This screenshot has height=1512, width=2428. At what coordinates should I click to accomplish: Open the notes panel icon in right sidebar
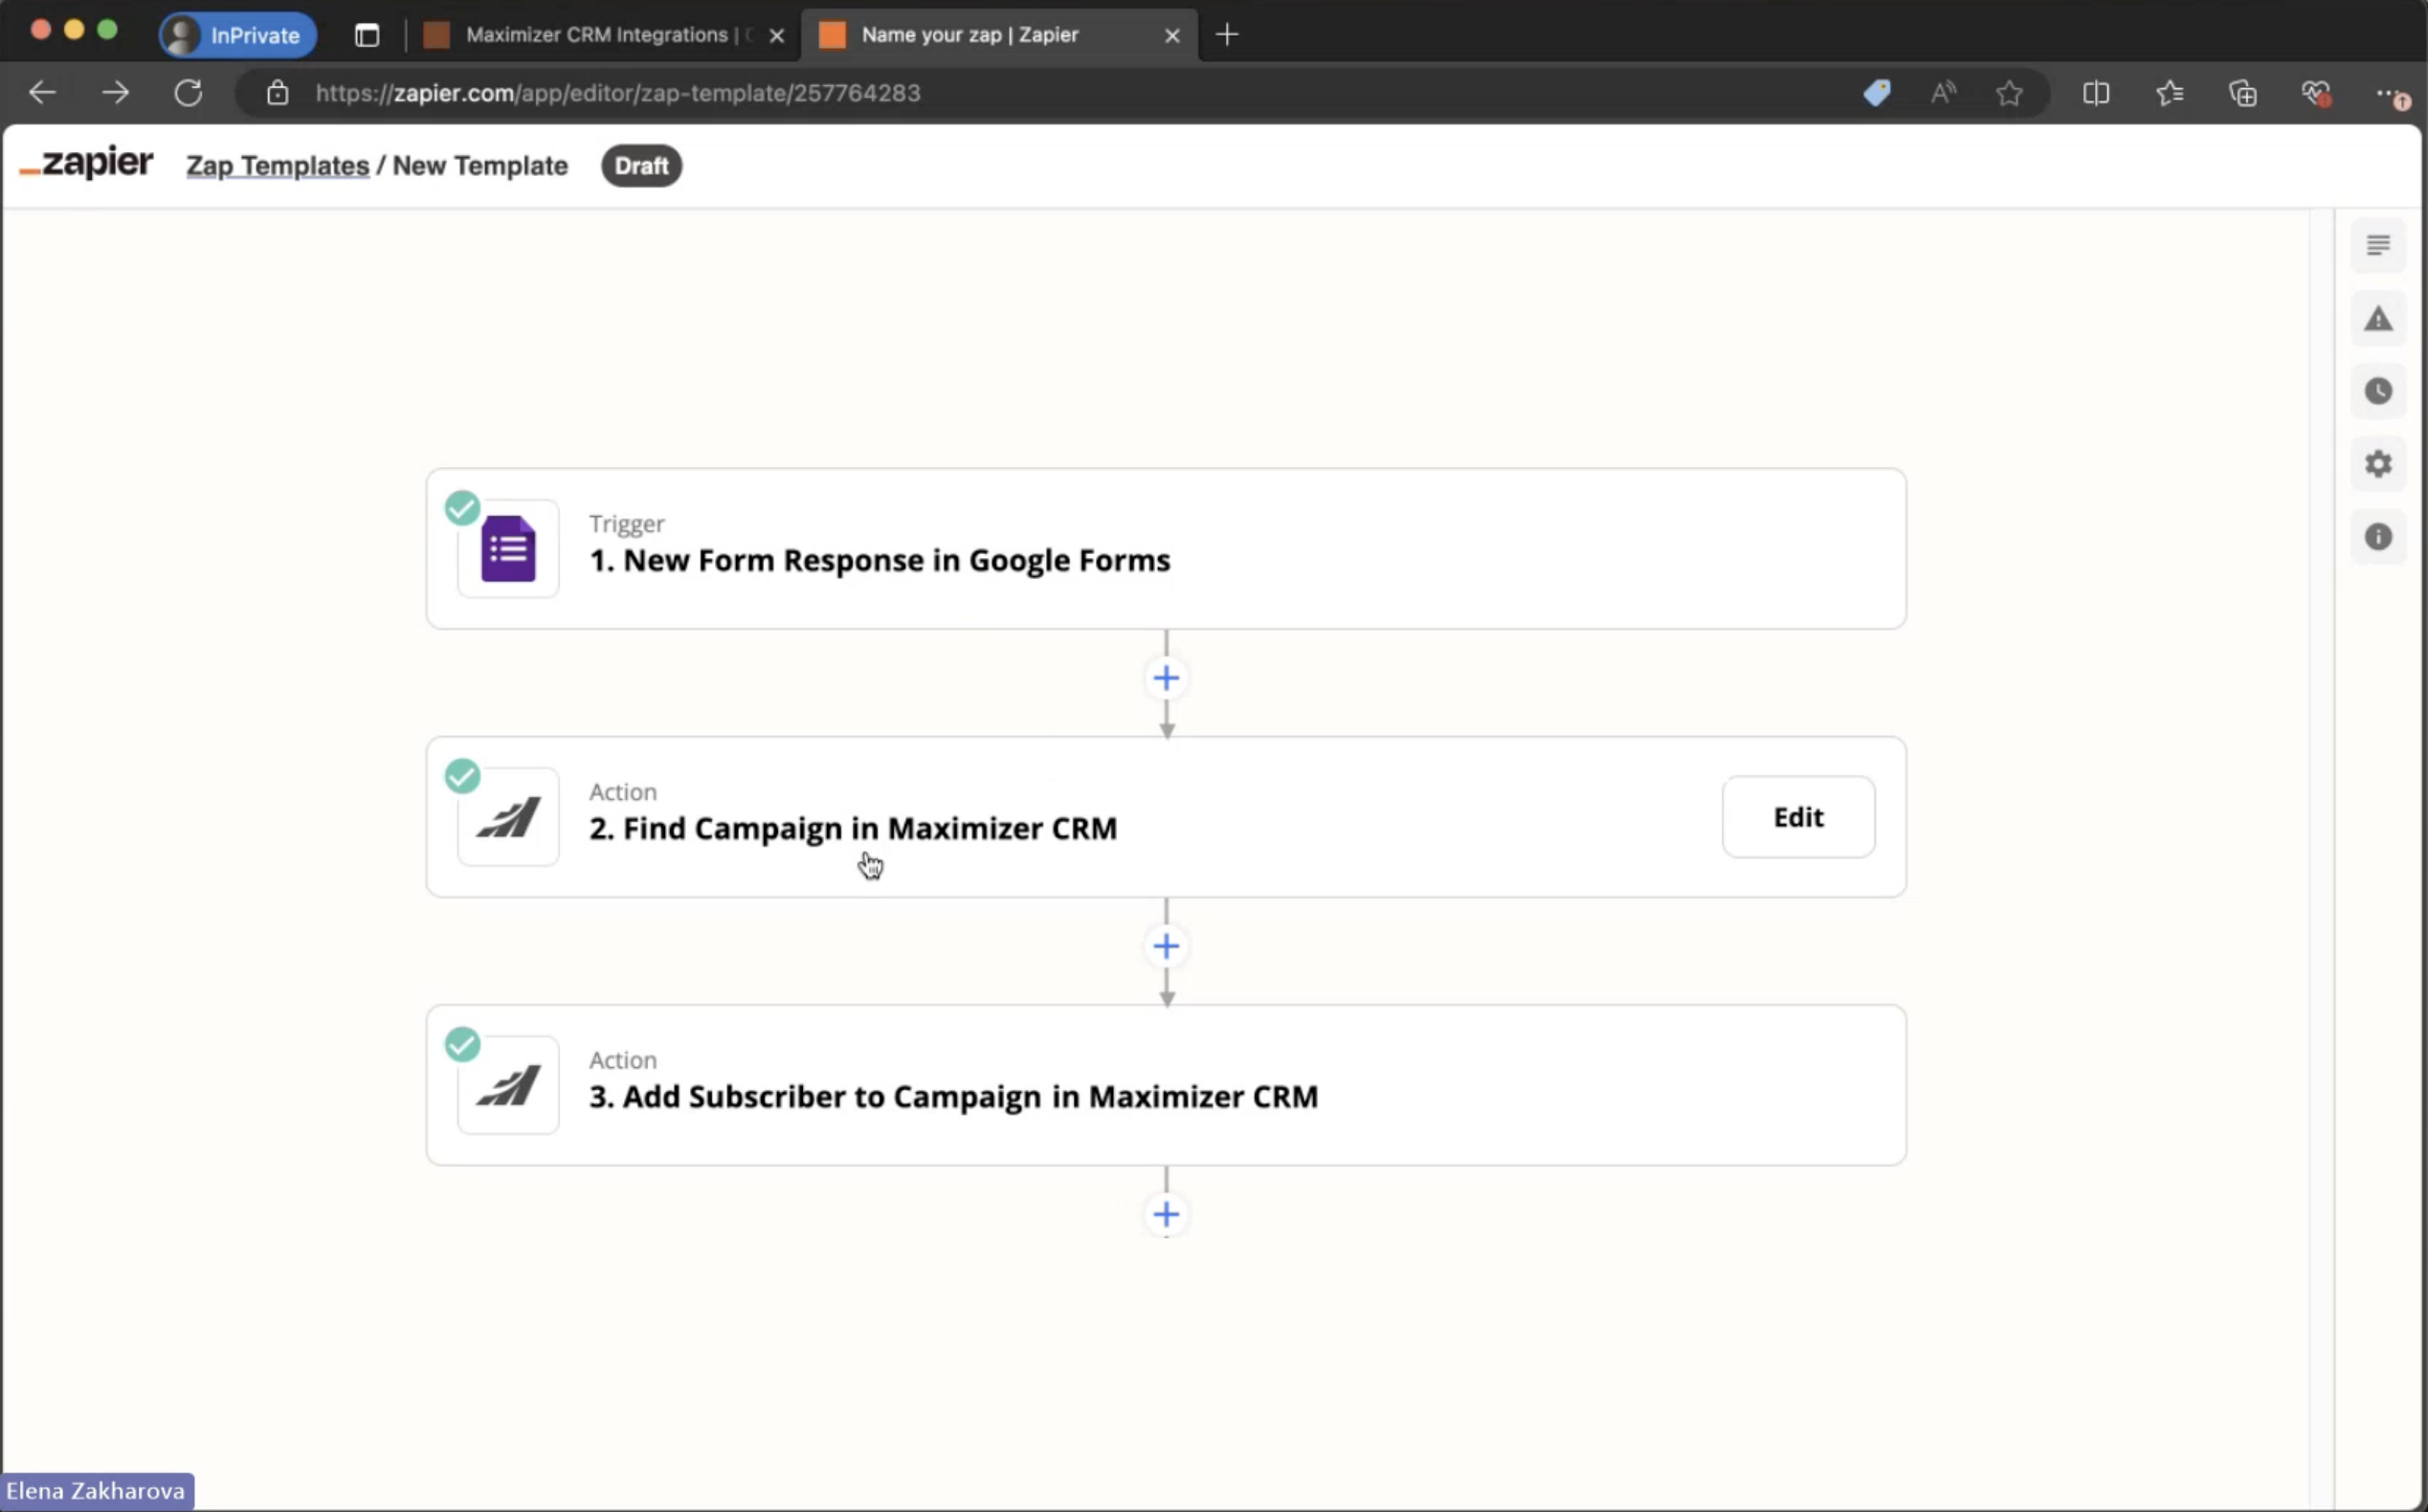tap(2378, 245)
